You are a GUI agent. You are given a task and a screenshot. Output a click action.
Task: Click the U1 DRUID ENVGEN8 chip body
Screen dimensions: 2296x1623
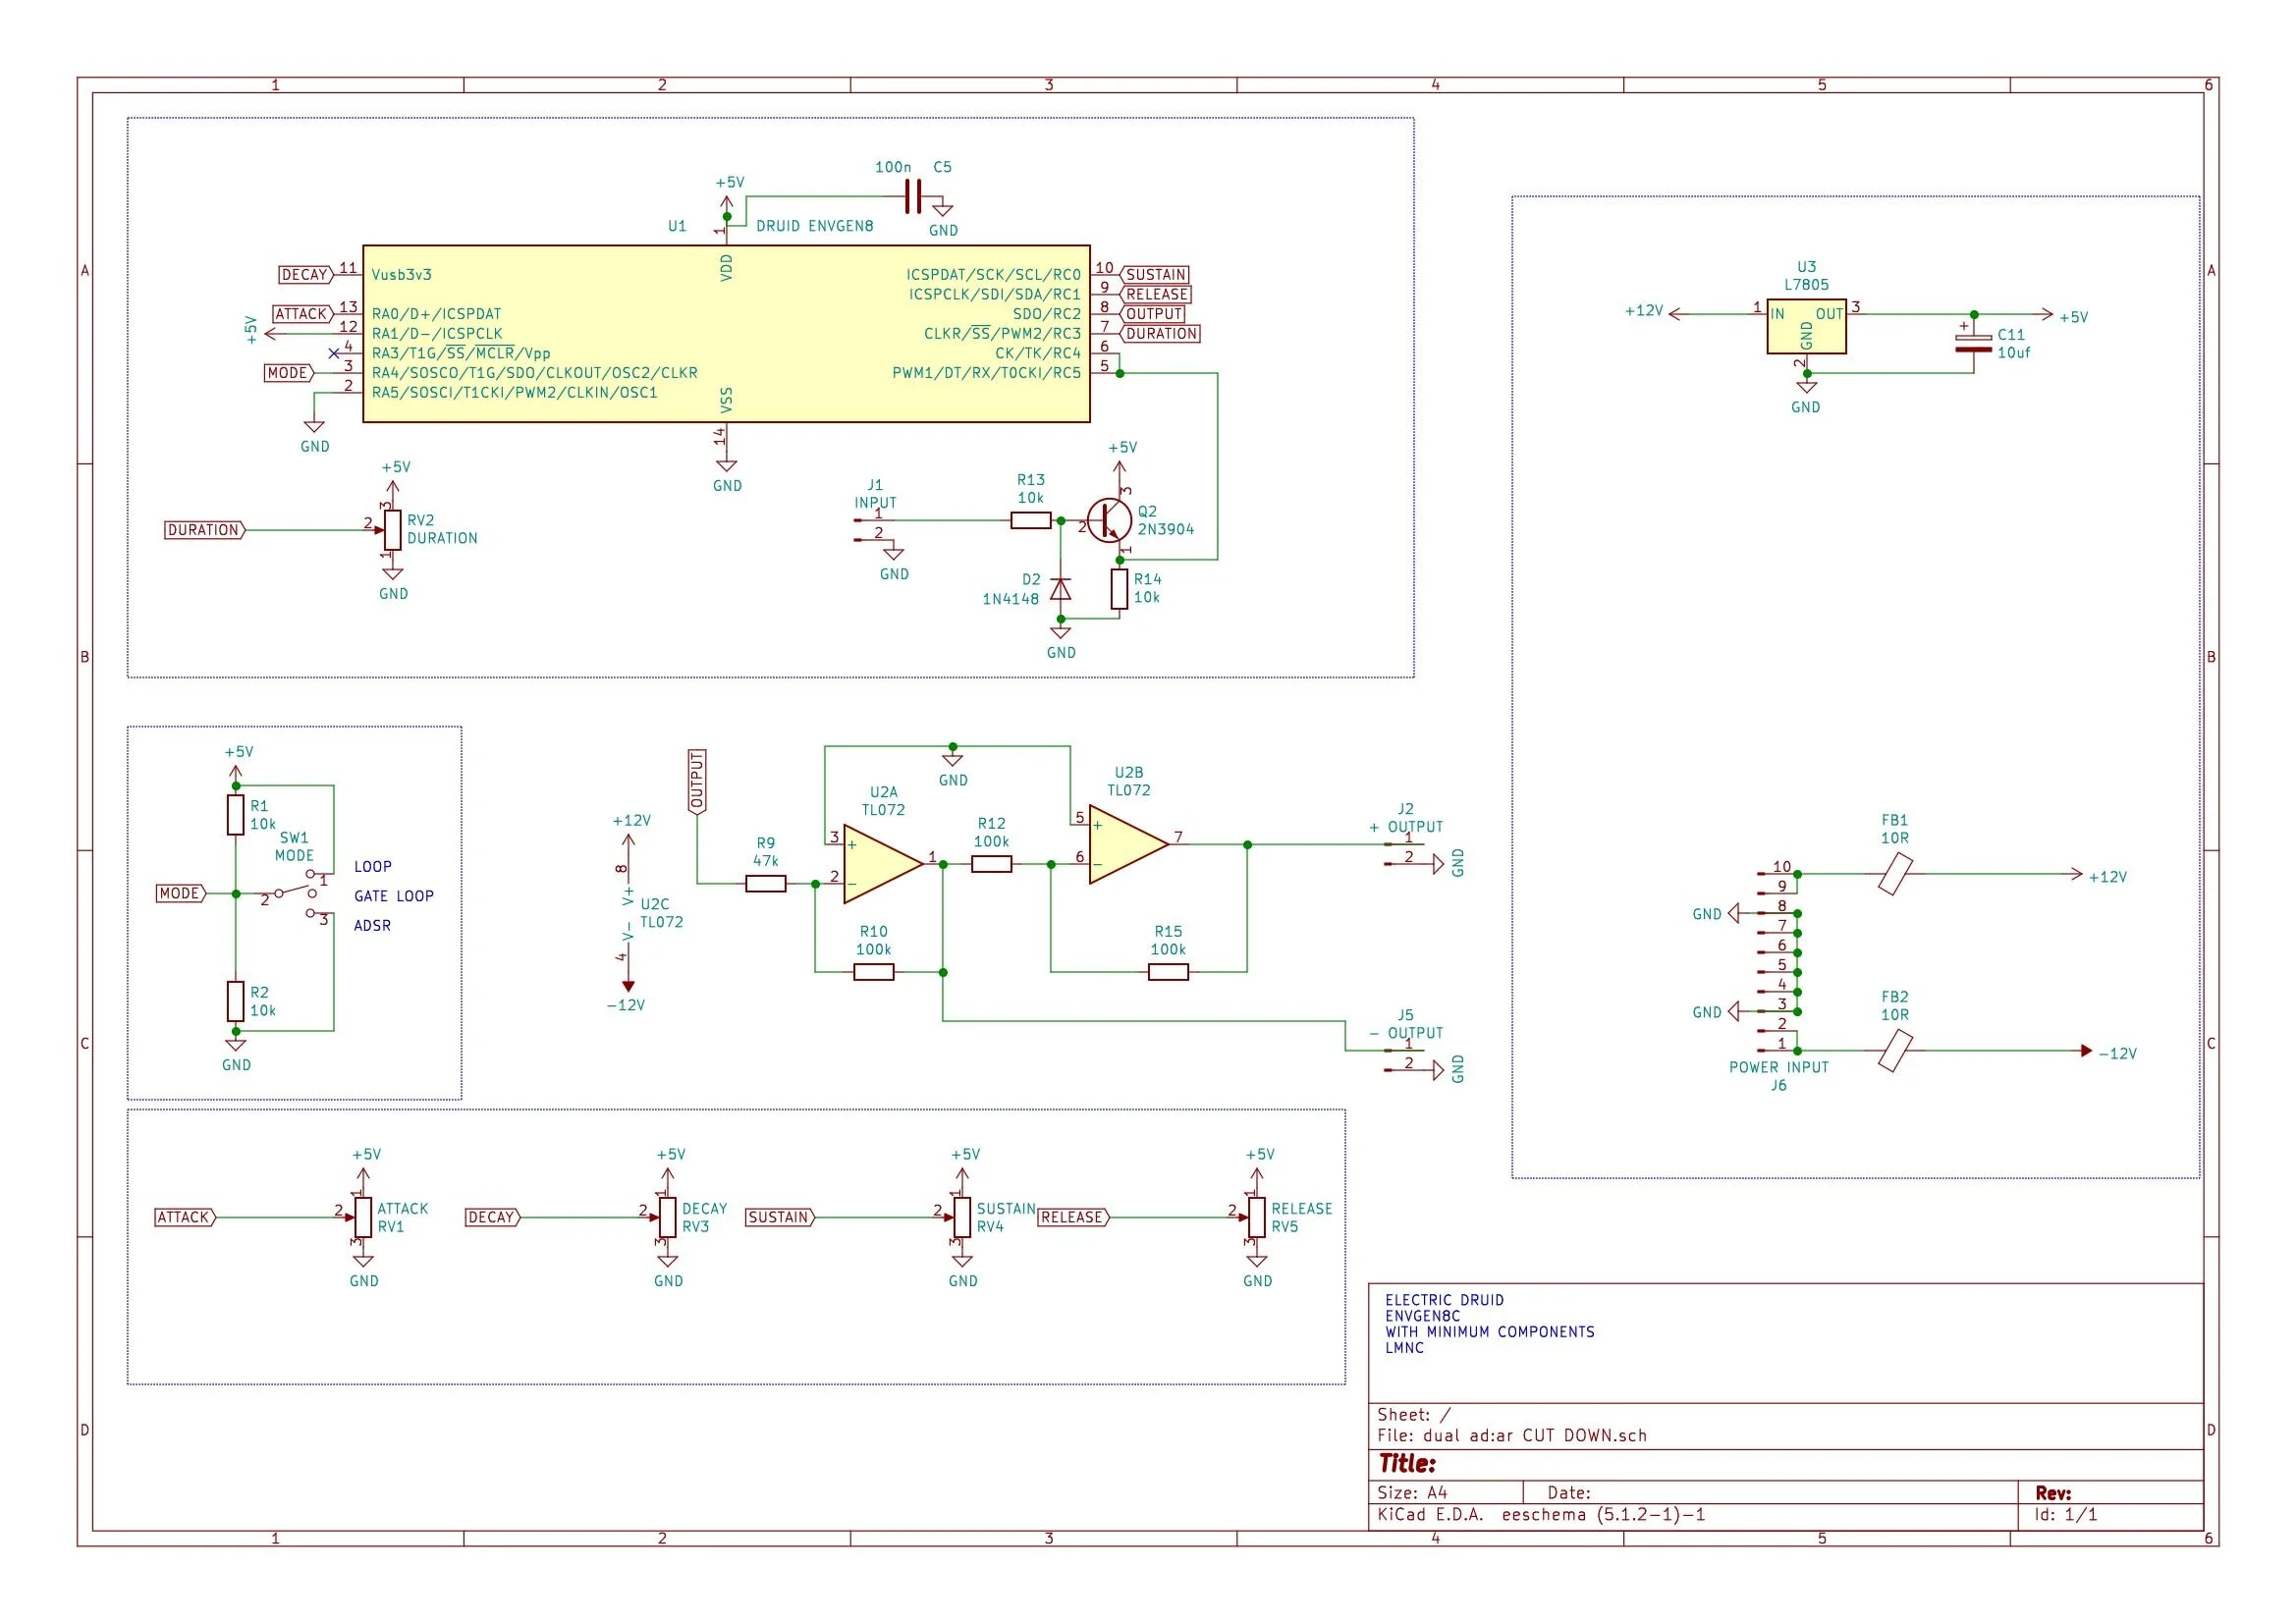tap(725, 334)
